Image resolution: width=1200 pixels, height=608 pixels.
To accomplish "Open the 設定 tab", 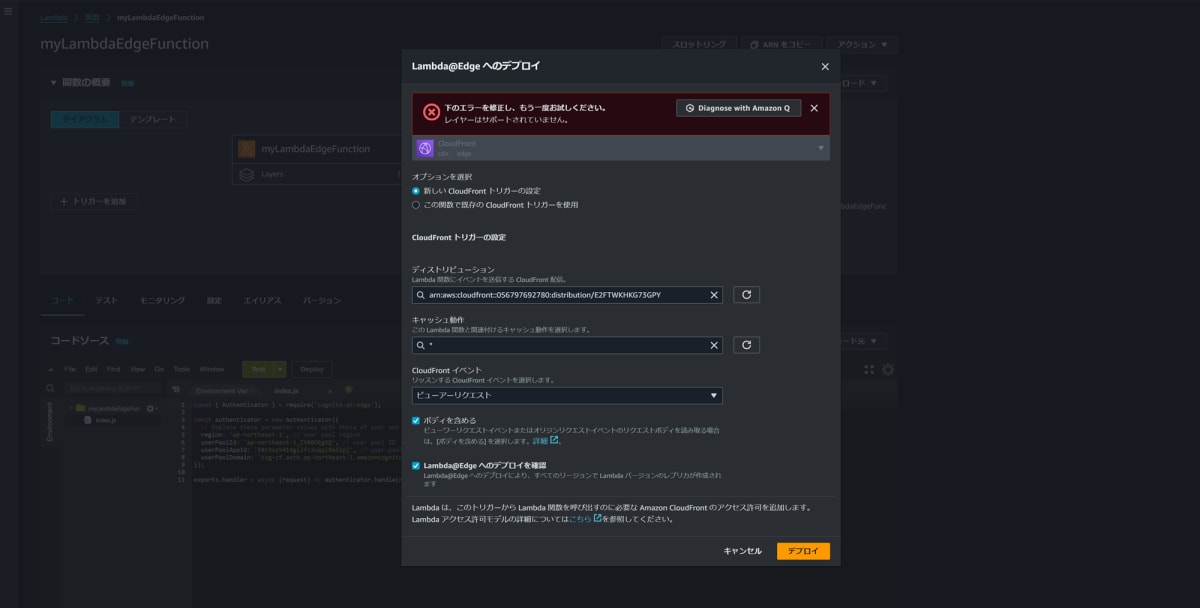I will [x=214, y=300].
